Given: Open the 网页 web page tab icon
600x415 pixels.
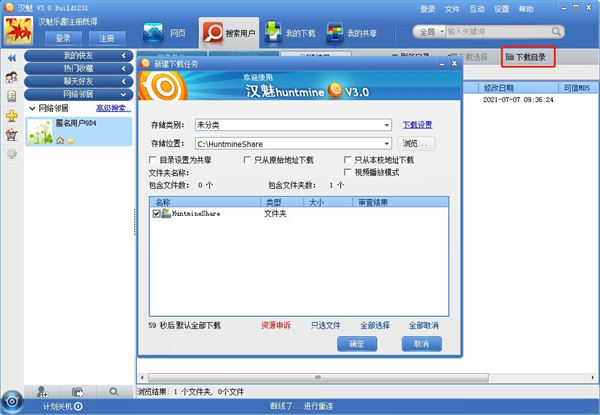Looking at the screenshot, I should (x=153, y=32).
